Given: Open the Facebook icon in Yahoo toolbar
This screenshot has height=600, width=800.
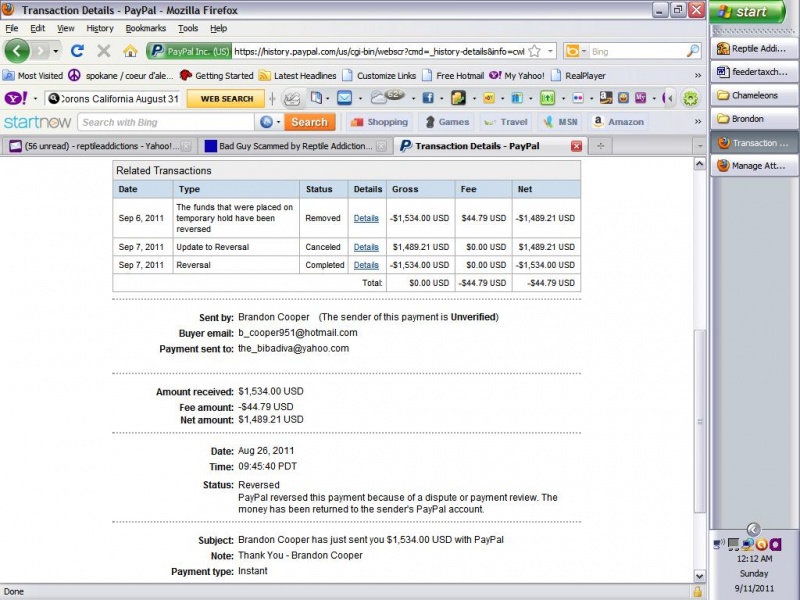Looking at the screenshot, I should 428,98.
